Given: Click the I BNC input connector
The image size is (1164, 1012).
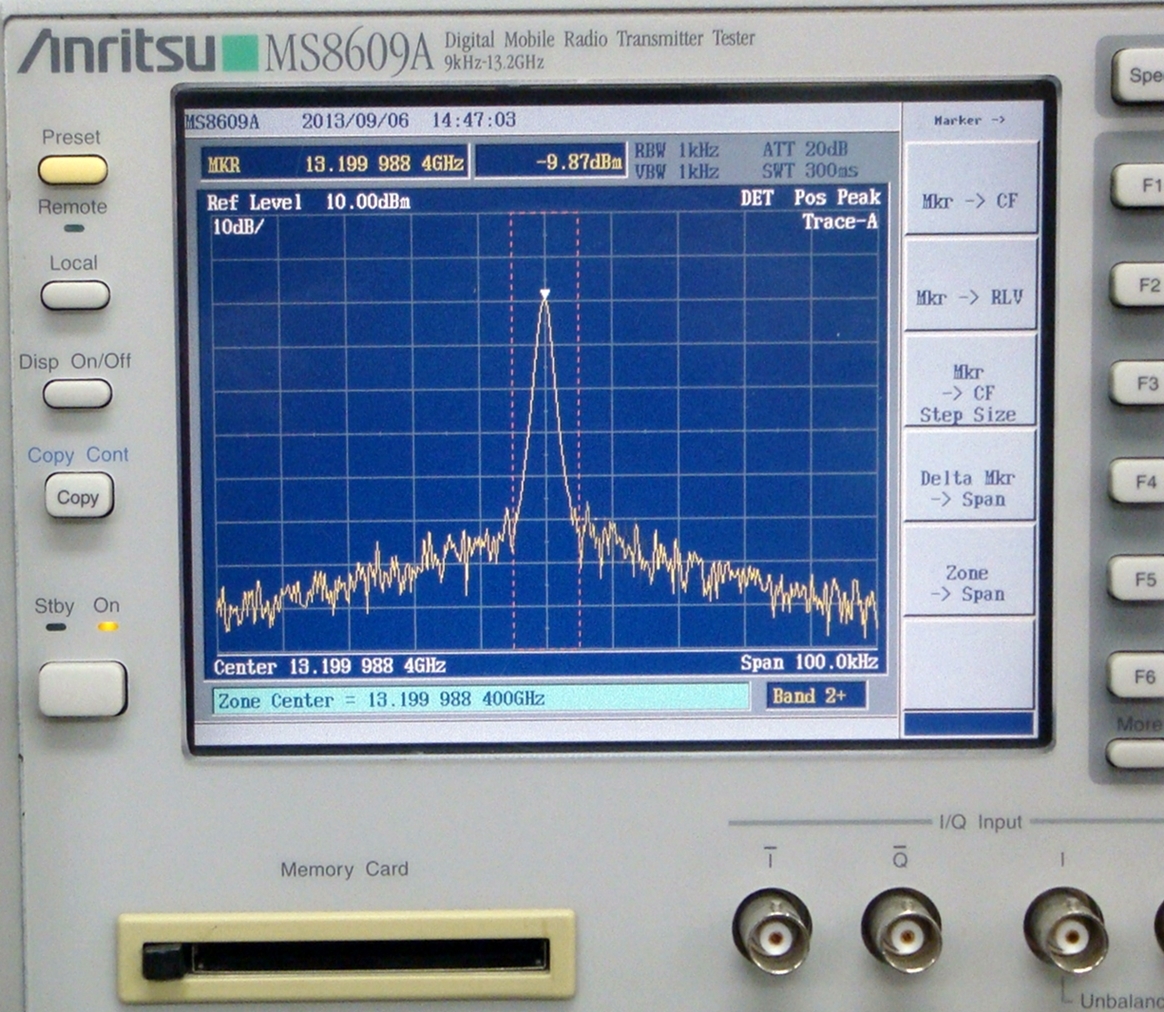Looking at the screenshot, I should pyautogui.click(x=1065, y=930).
